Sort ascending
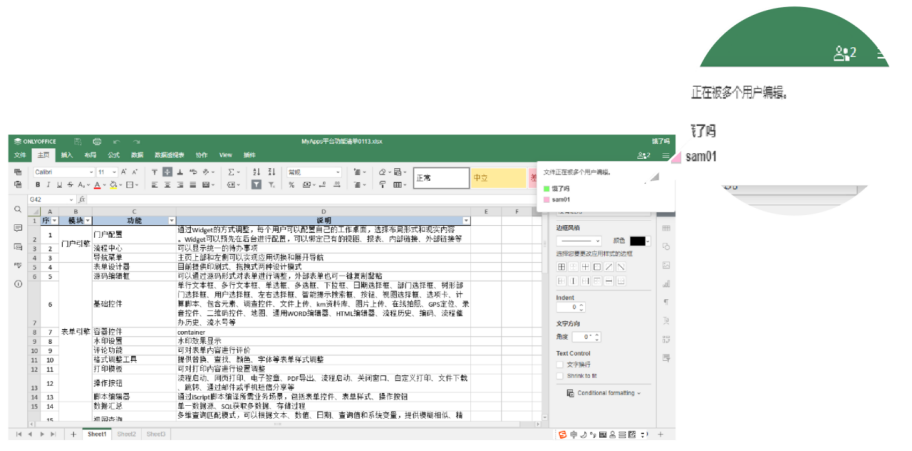 coord(256,172)
